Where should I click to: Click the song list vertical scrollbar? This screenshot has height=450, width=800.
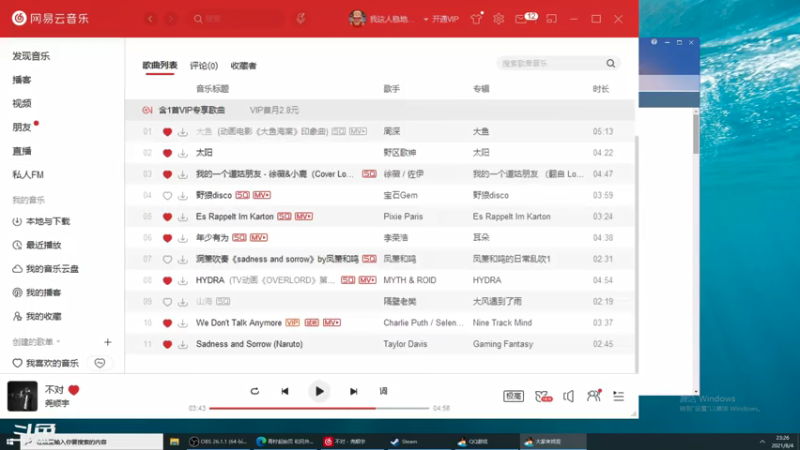coord(636,253)
